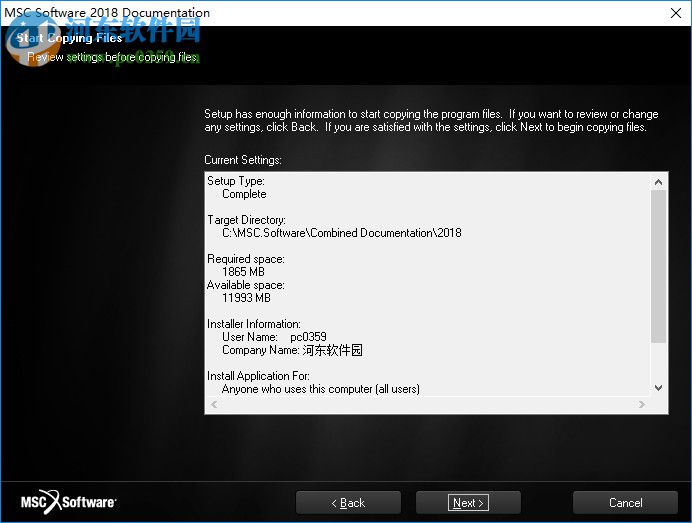Select the "1865 MB" value
The width and height of the screenshot is (692, 523).
pos(243,272)
